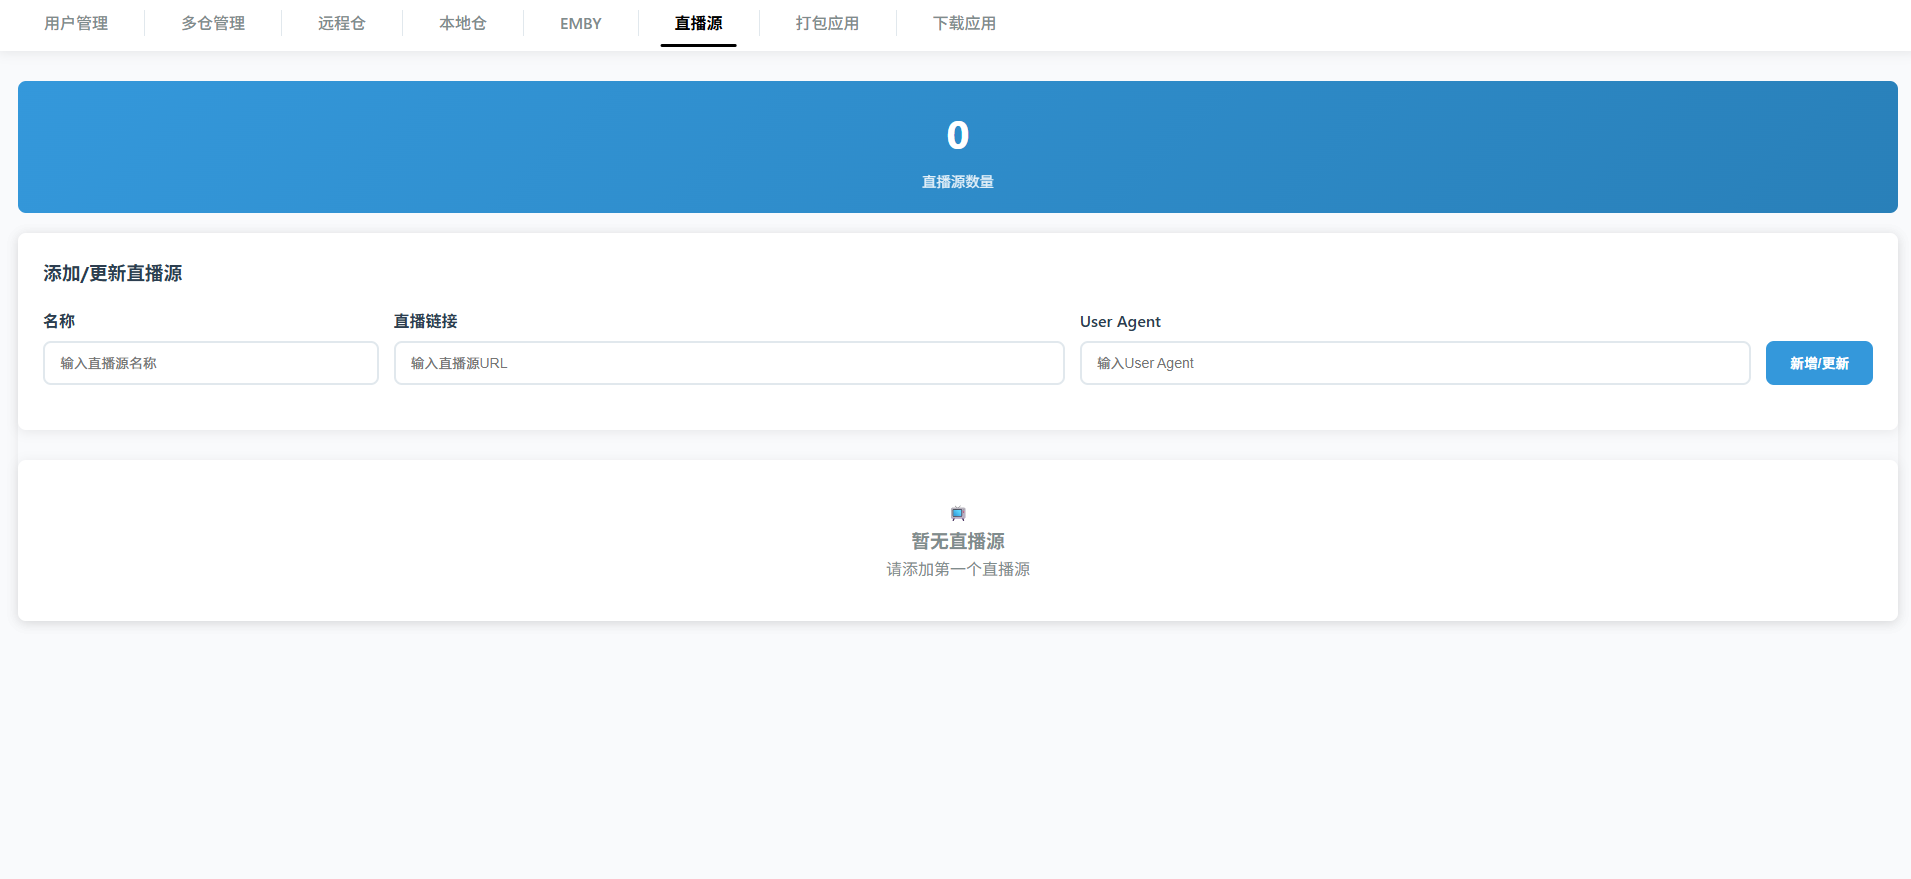Click the 输入直播源URL link field
The height and width of the screenshot is (879, 1911).
point(729,363)
